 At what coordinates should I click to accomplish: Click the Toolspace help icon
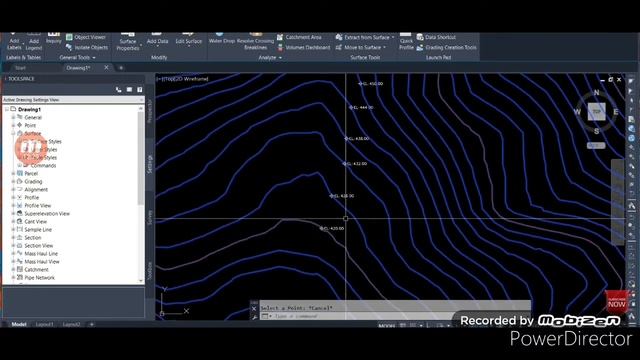(x=140, y=89)
